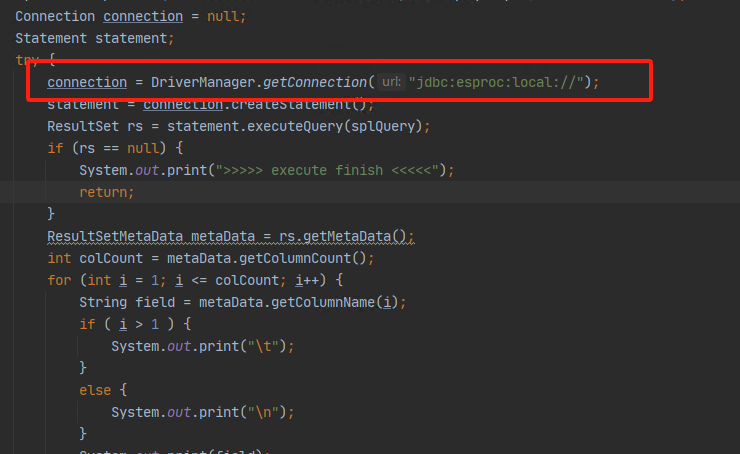Click 'connection.createStatement()' line
The image size is (740, 454).
click(x=210, y=104)
